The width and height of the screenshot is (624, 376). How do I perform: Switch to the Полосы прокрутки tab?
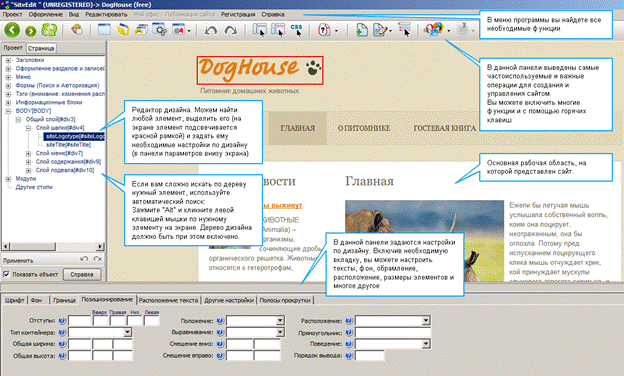click(285, 300)
